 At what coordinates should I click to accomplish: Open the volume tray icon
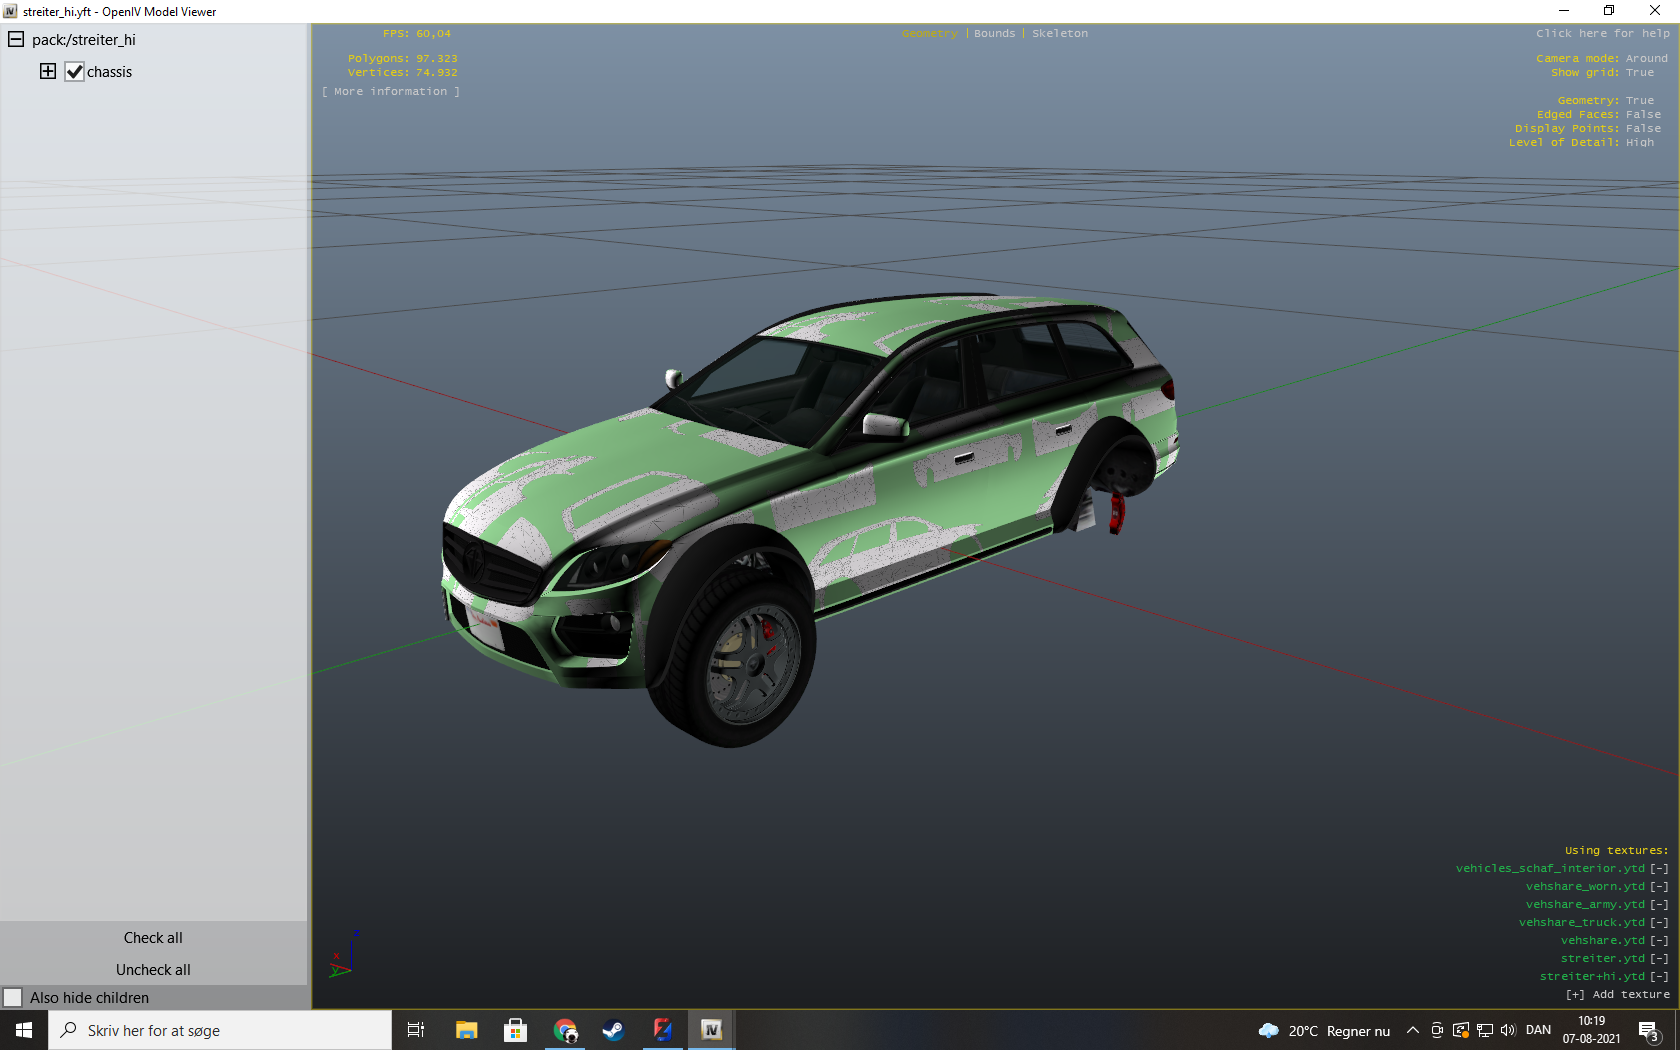click(1508, 1030)
